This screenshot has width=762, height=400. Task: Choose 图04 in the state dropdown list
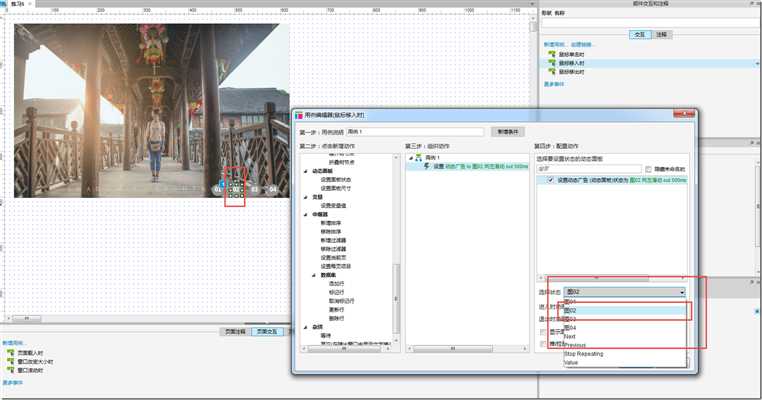click(x=625, y=328)
